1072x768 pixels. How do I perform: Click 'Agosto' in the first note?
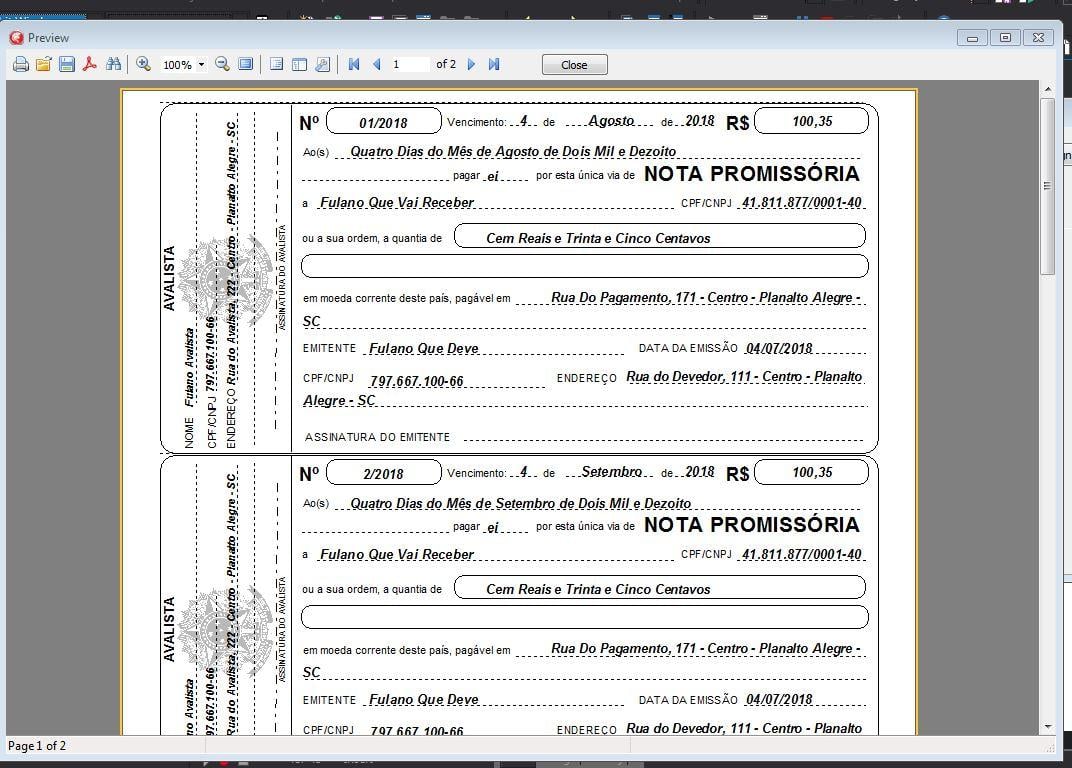pos(611,121)
